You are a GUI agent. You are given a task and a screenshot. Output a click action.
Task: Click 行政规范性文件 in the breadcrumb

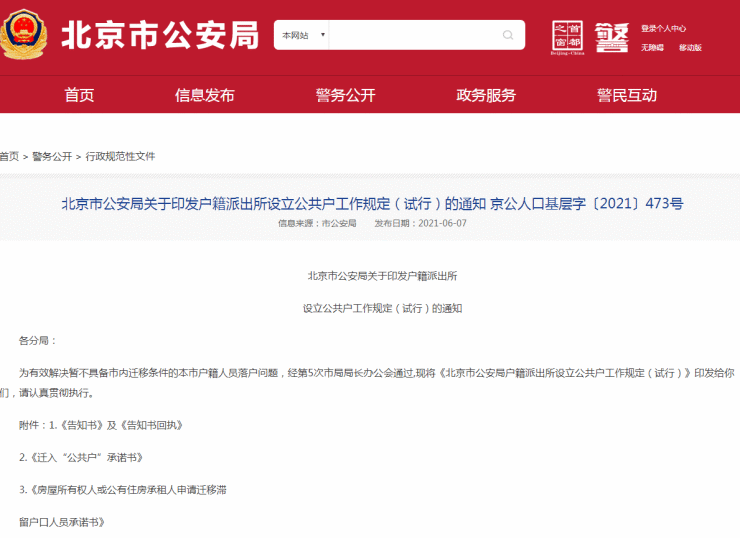click(x=120, y=156)
